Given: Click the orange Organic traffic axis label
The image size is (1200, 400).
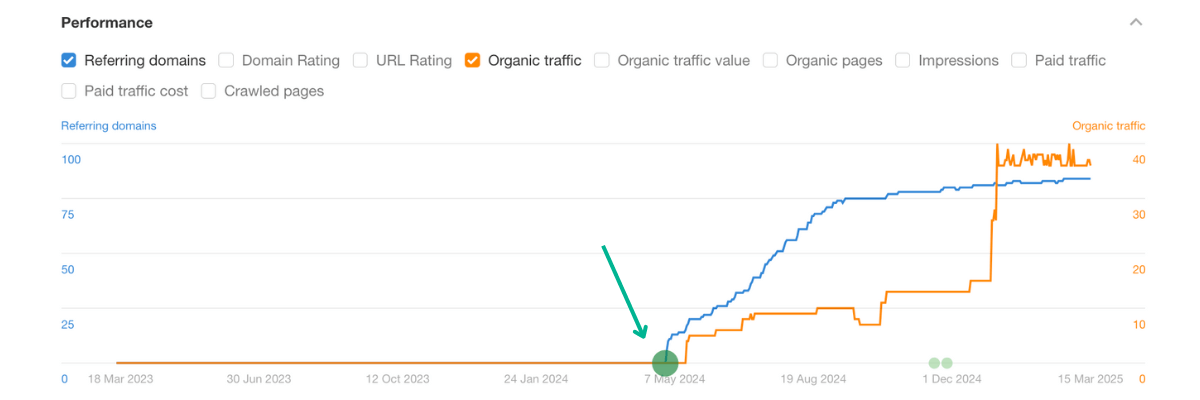Looking at the screenshot, I should [x=1108, y=126].
